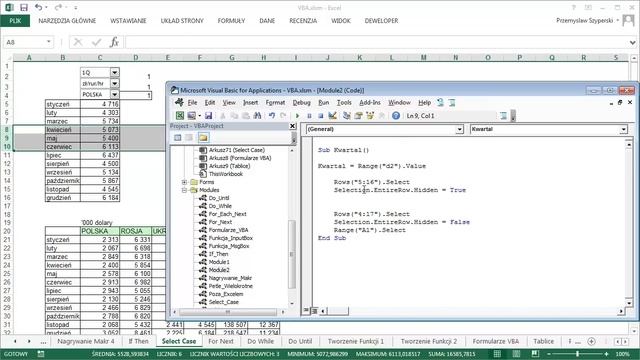Open the FORMUŁY ribbon tab in Excel

(x=231, y=21)
